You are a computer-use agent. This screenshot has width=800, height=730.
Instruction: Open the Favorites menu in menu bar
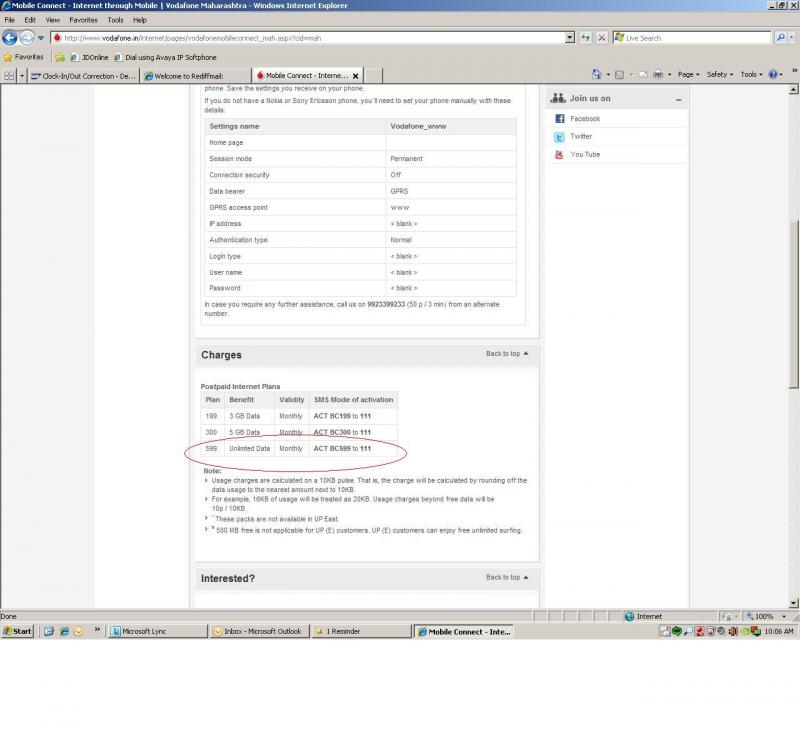[83, 20]
